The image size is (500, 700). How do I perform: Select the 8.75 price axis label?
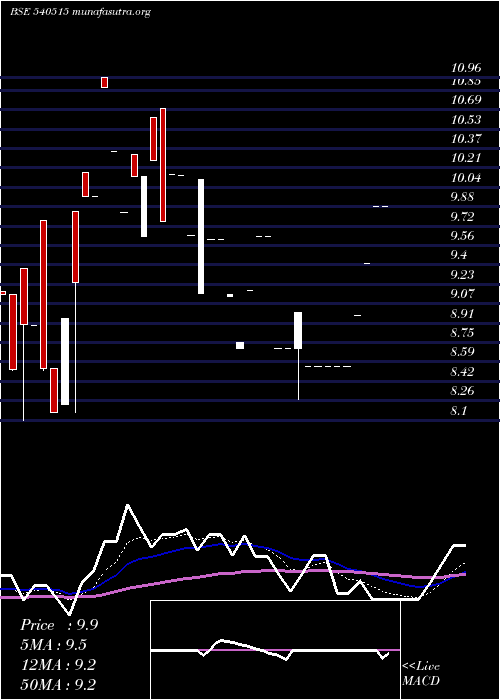click(x=462, y=333)
